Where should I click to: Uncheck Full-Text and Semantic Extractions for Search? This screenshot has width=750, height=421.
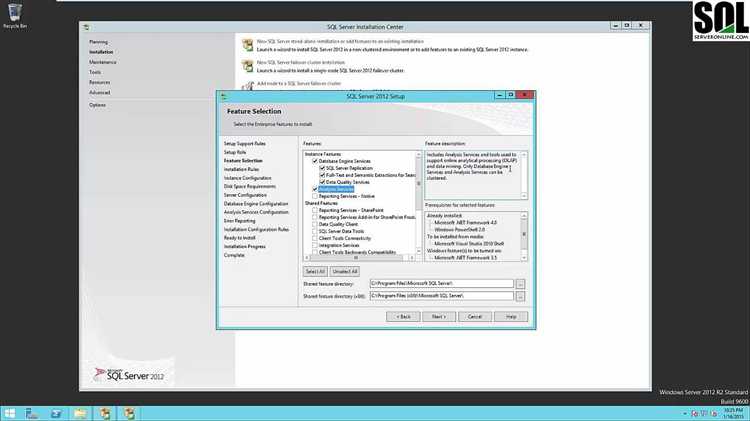tap(322, 175)
